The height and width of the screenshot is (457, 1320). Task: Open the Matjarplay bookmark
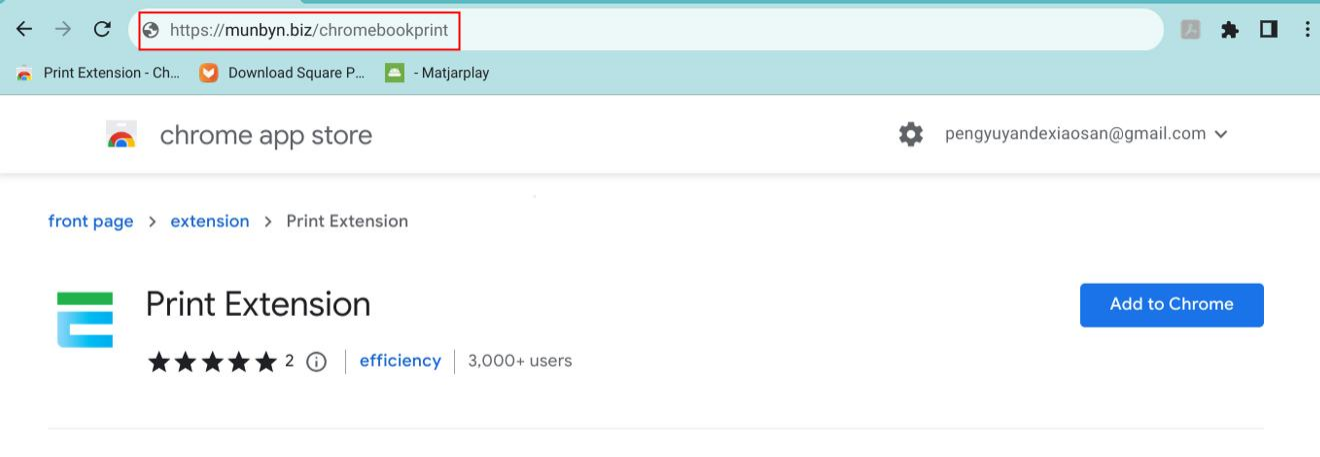[x=438, y=73]
